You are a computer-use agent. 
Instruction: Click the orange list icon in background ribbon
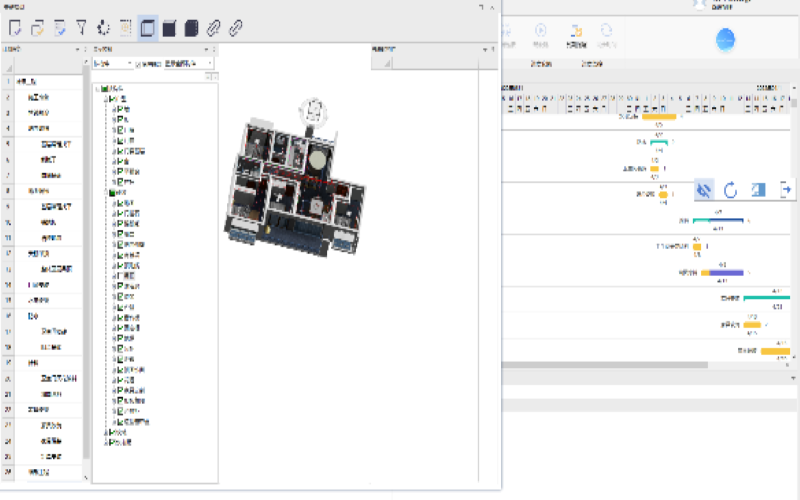(x=577, y=31)
